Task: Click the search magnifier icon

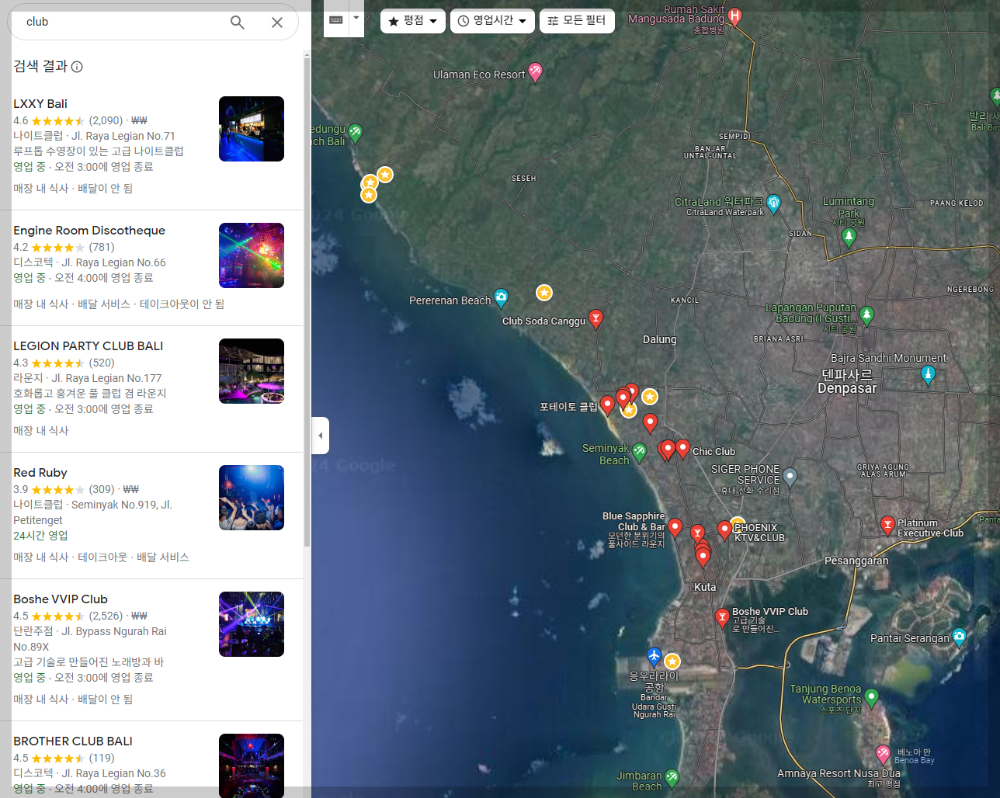Action: pyautogui.click(x=237, y=22)
